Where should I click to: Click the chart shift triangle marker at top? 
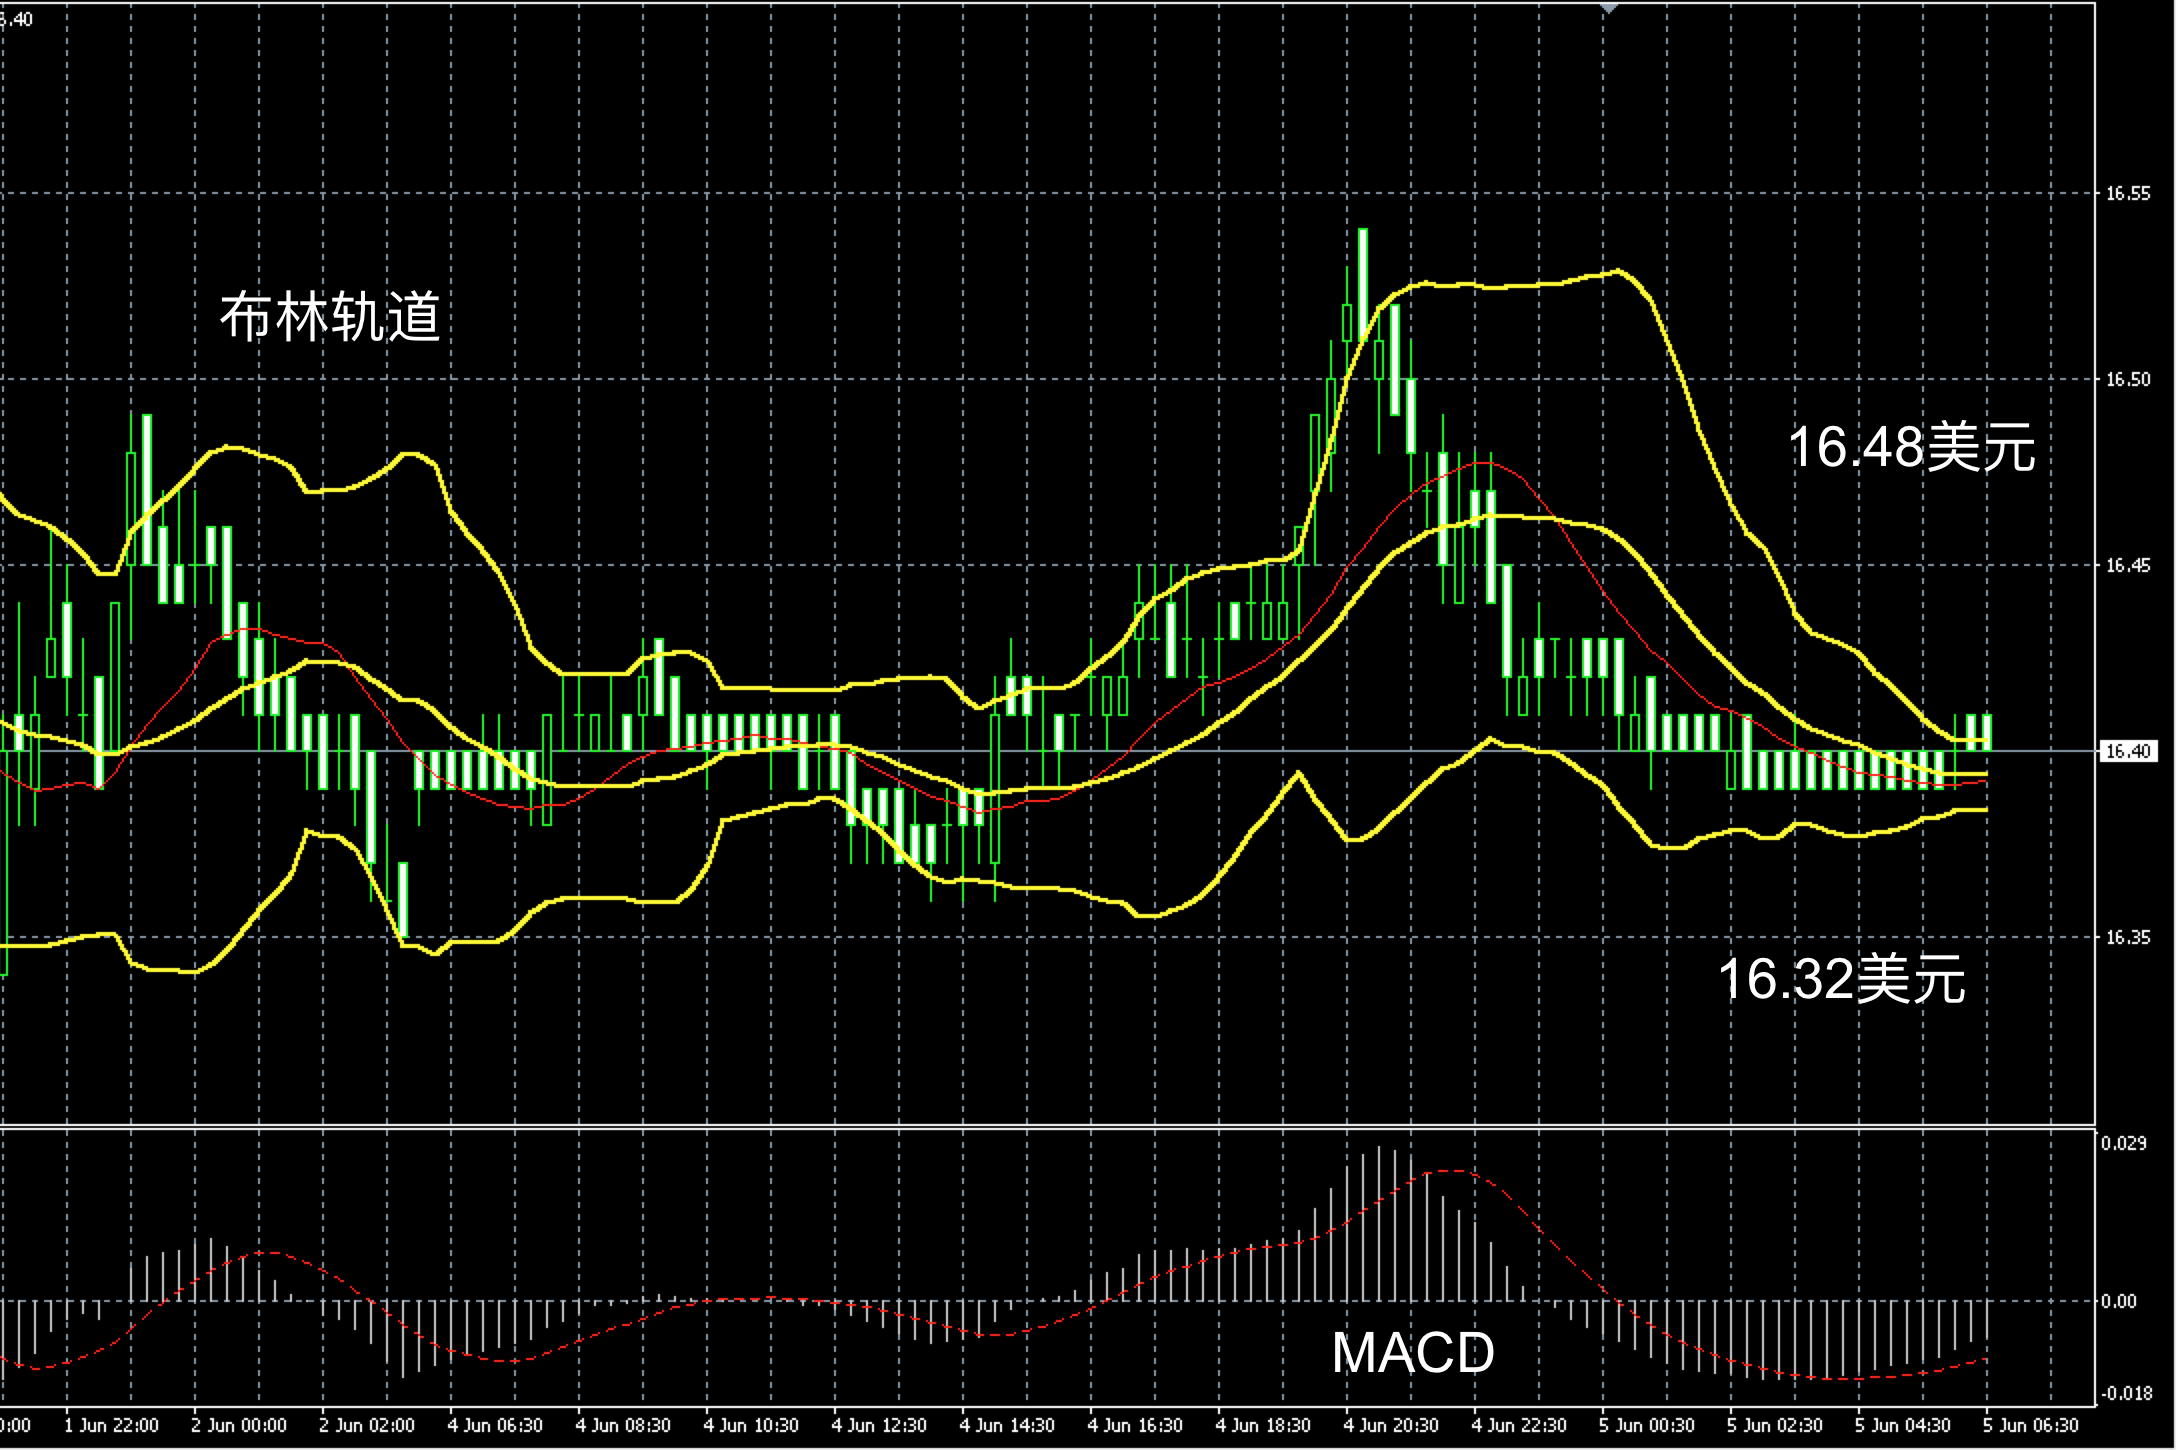click(1608, 7)
